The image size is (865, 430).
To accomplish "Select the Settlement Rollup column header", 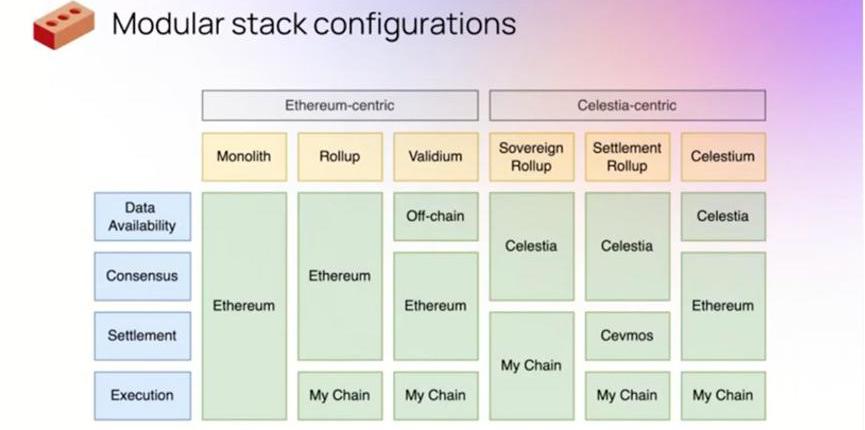I will 627,157.
